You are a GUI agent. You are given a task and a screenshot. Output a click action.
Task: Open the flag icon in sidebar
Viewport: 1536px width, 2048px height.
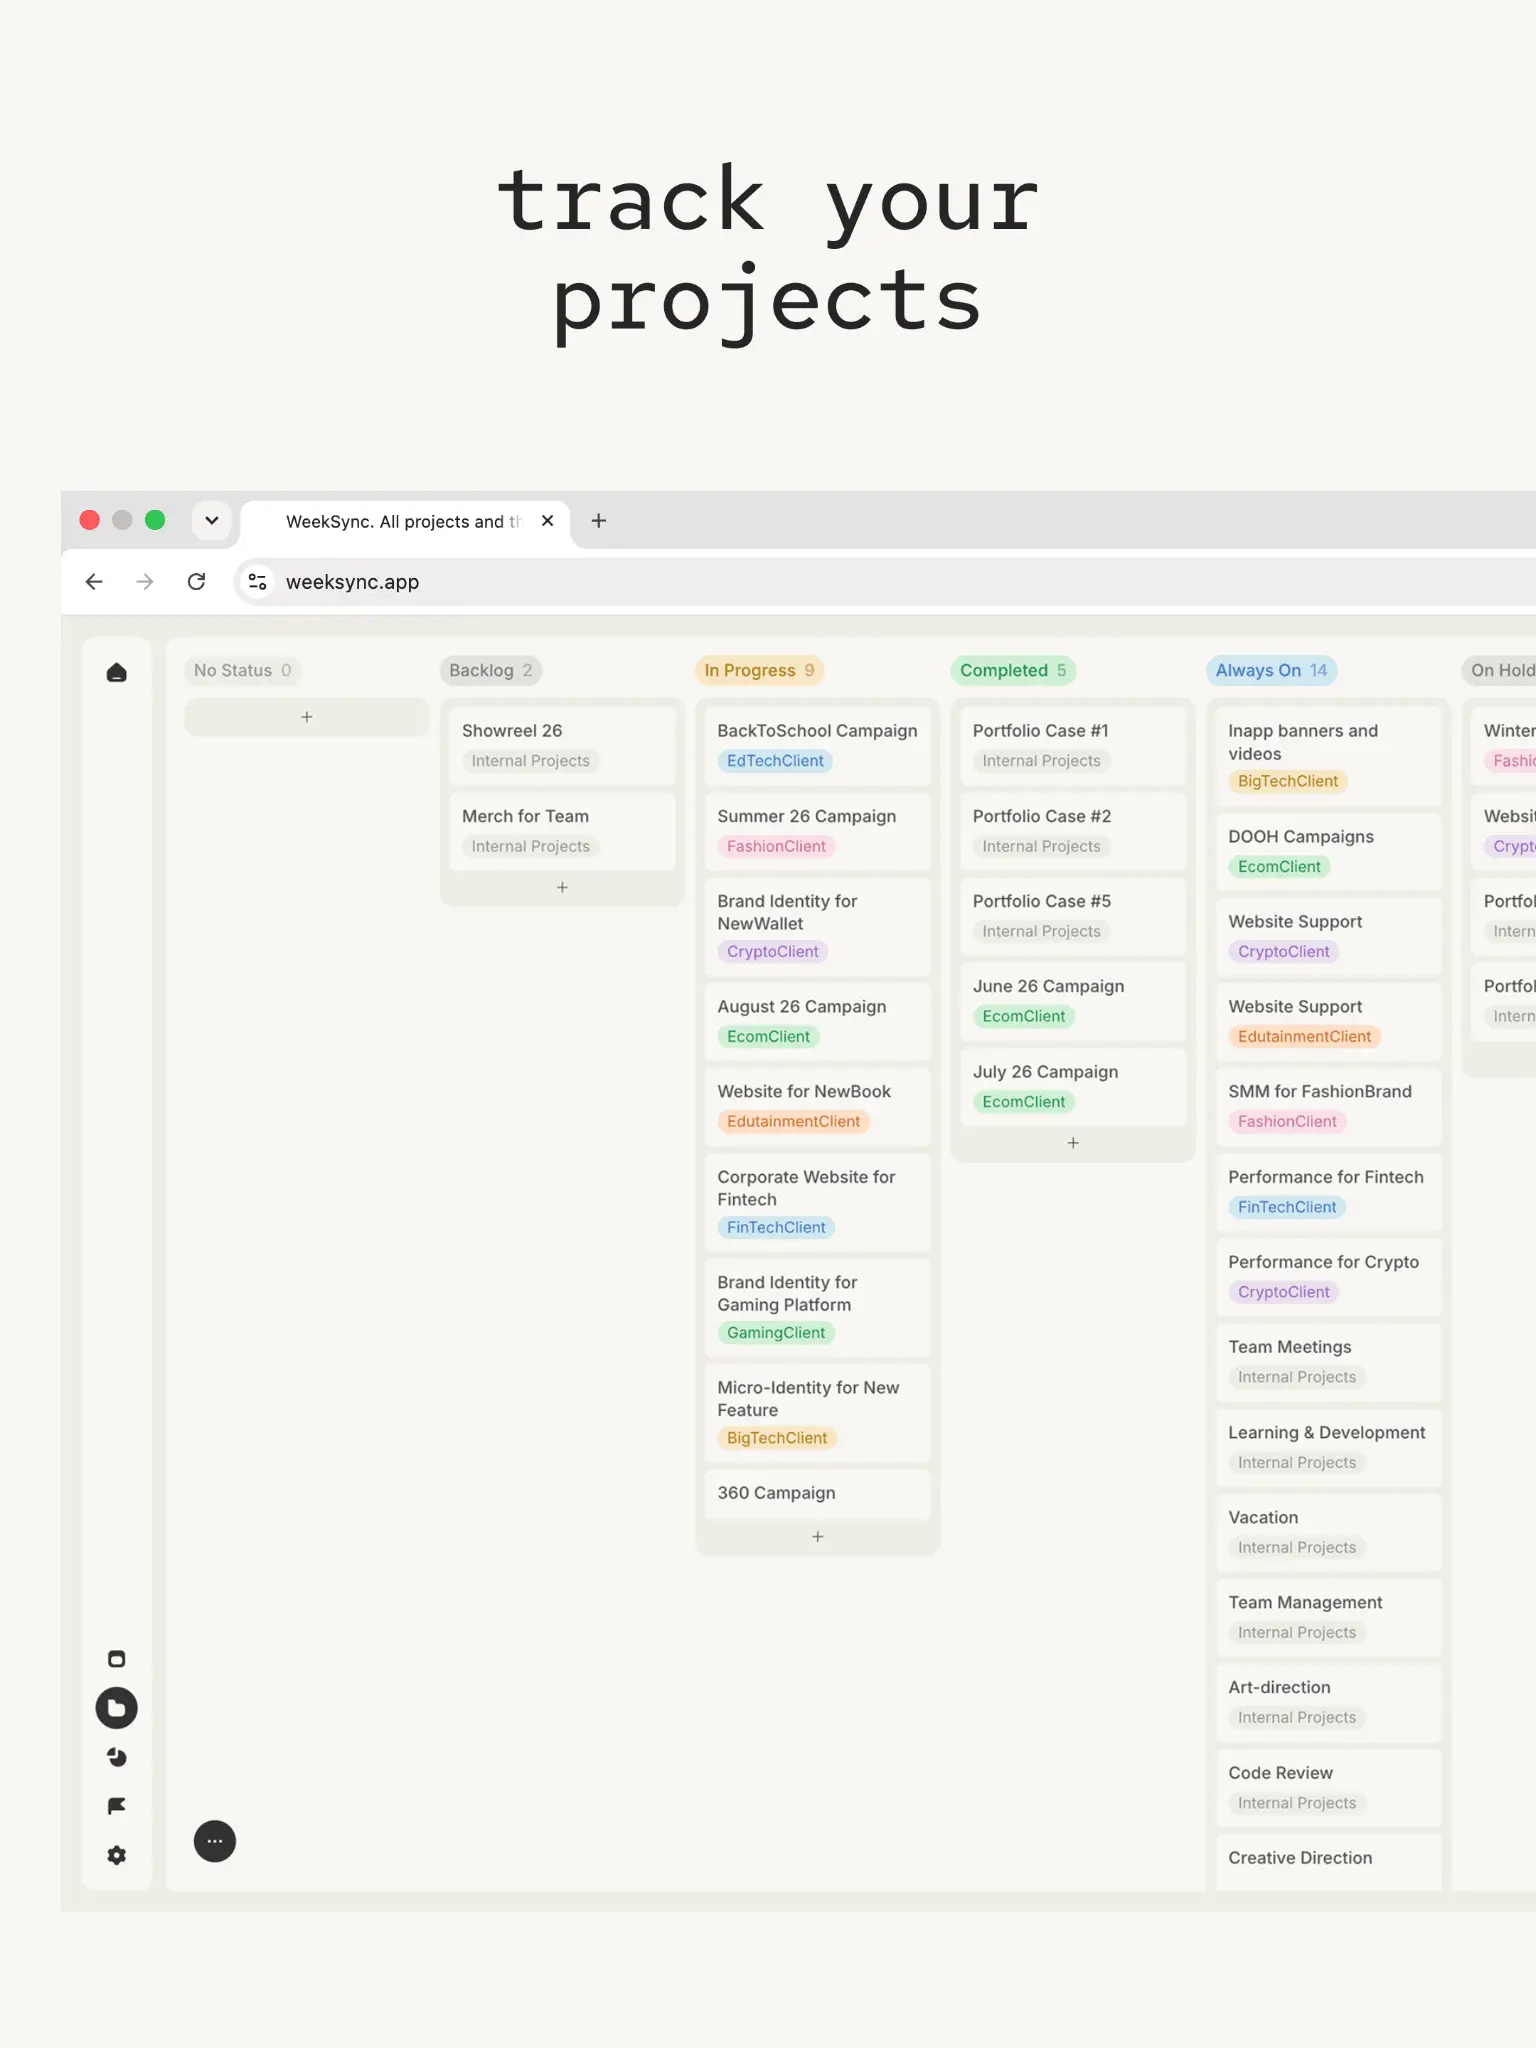tap(116, 1806)
